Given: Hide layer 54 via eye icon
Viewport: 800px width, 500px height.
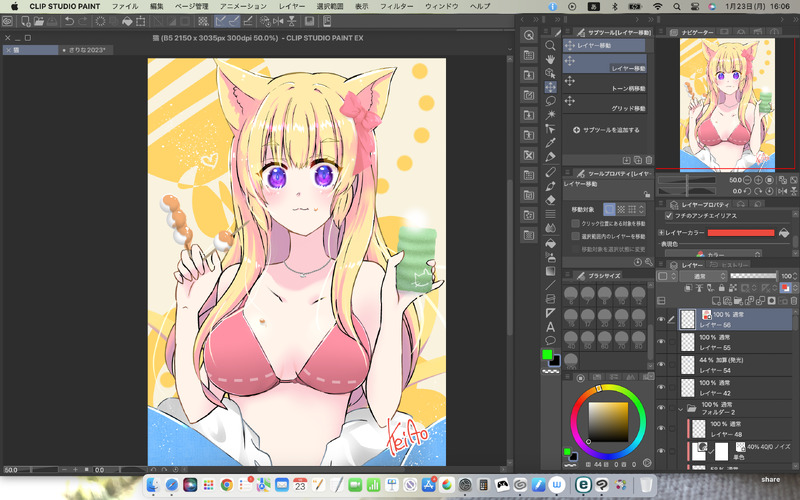Looking at the screenshot, I should pos(661,365).
